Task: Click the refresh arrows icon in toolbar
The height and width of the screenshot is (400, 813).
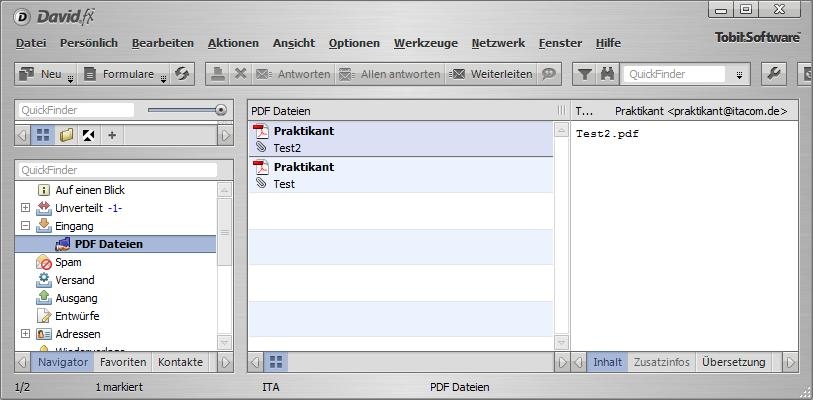Action: click(x=181, y=74)
